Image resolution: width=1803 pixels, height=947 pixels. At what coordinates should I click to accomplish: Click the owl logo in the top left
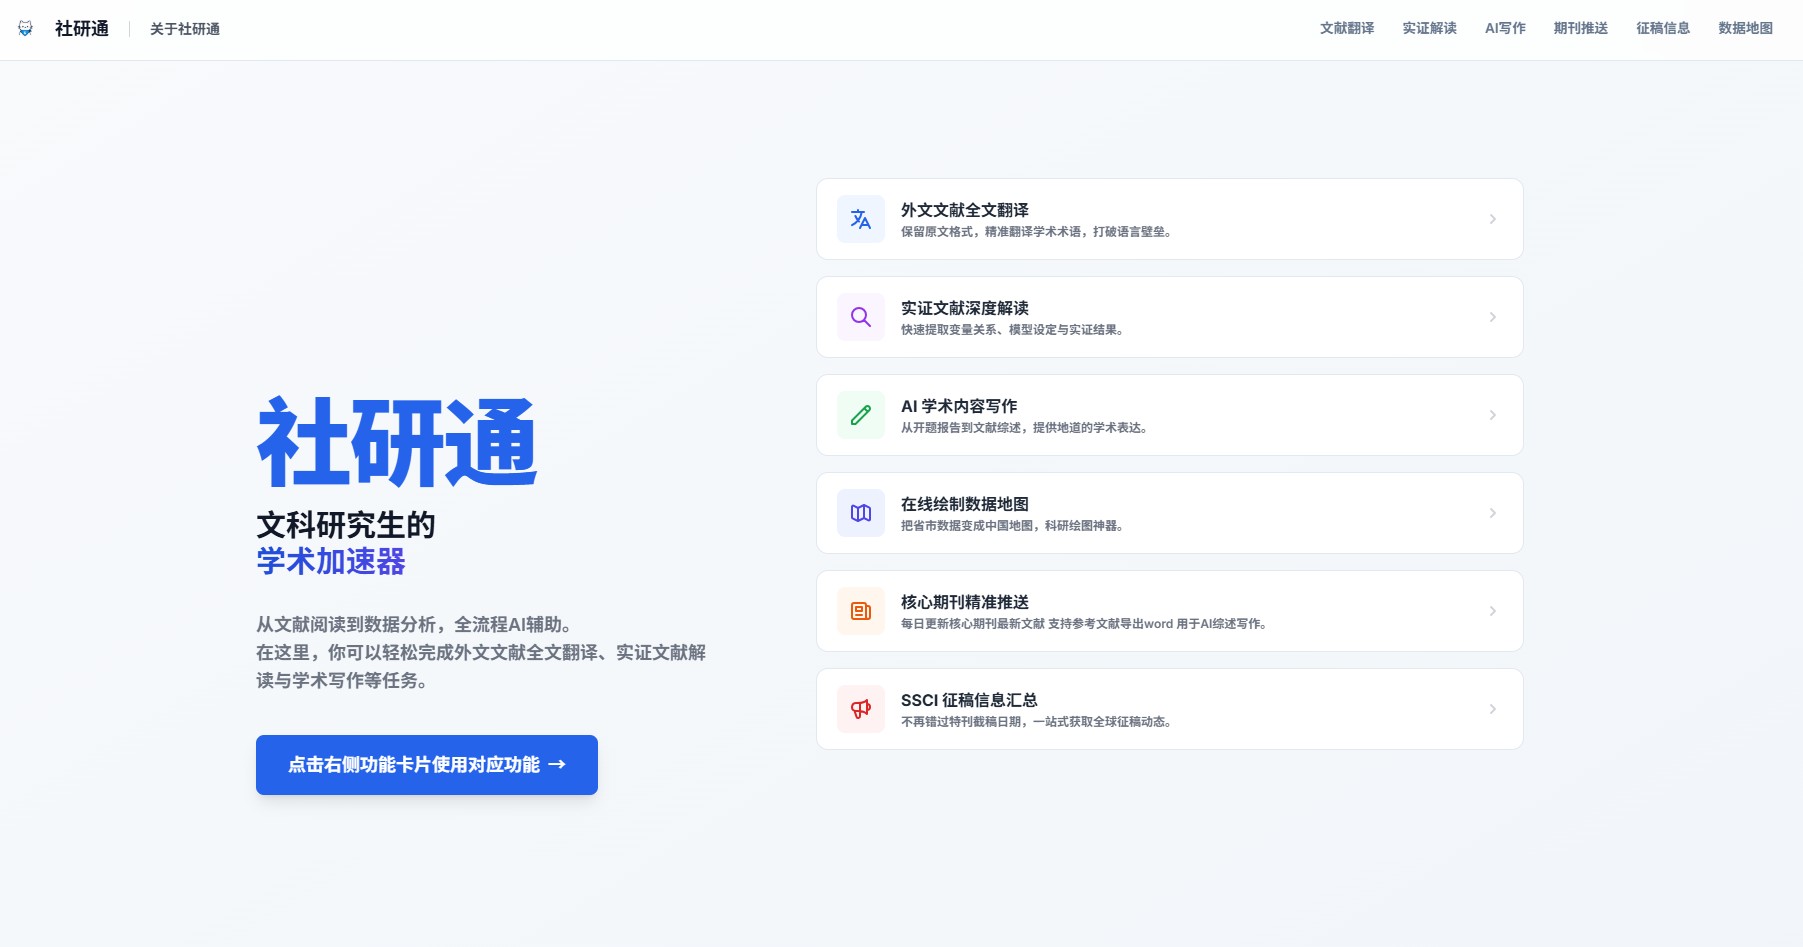(26, 28)
